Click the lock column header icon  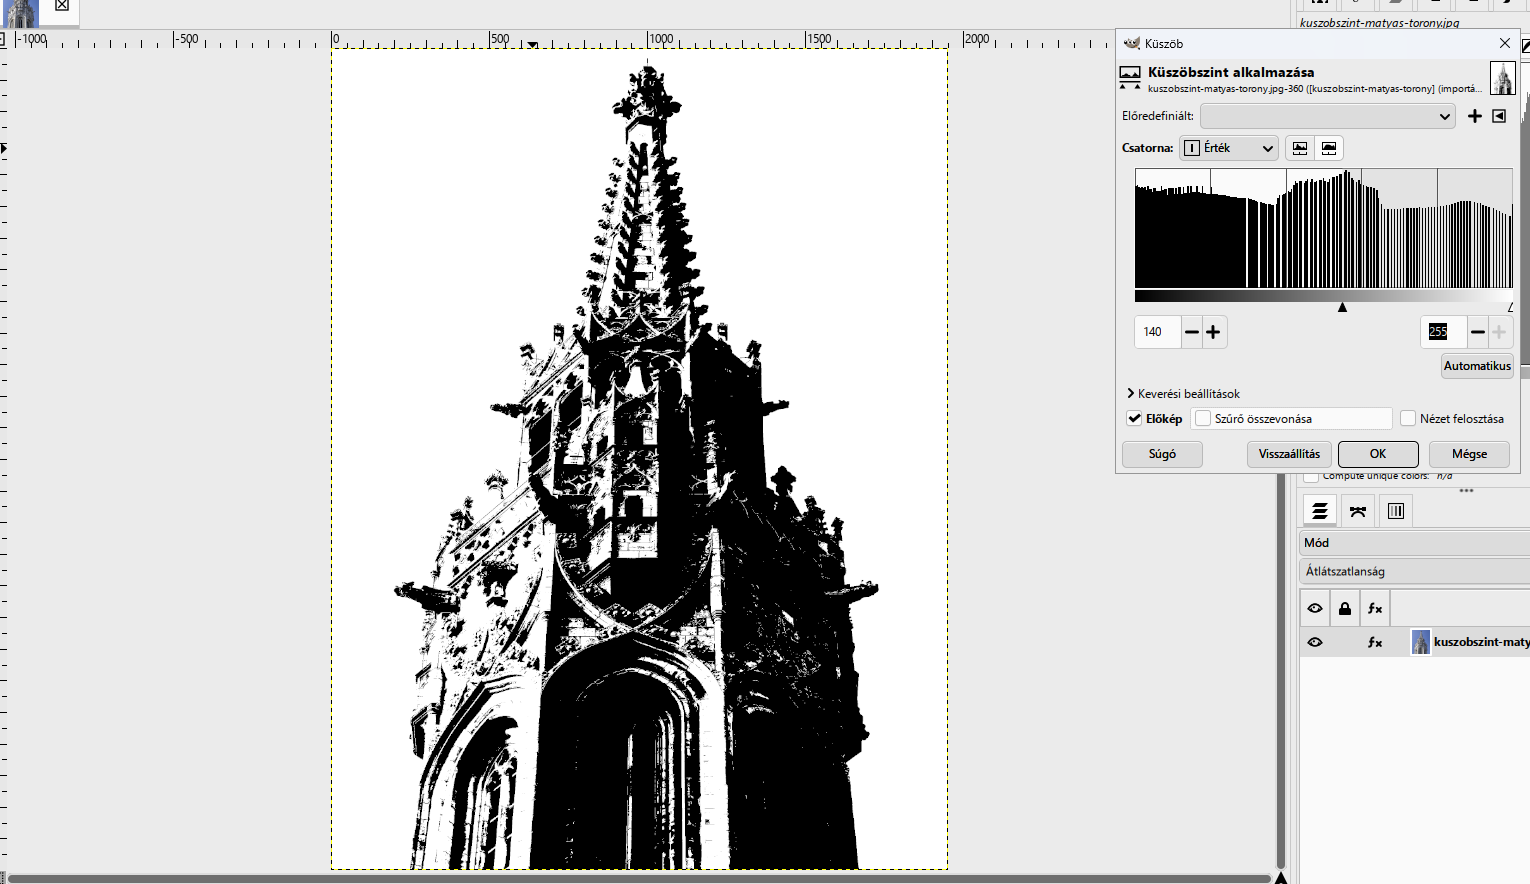pos(1345,608)
